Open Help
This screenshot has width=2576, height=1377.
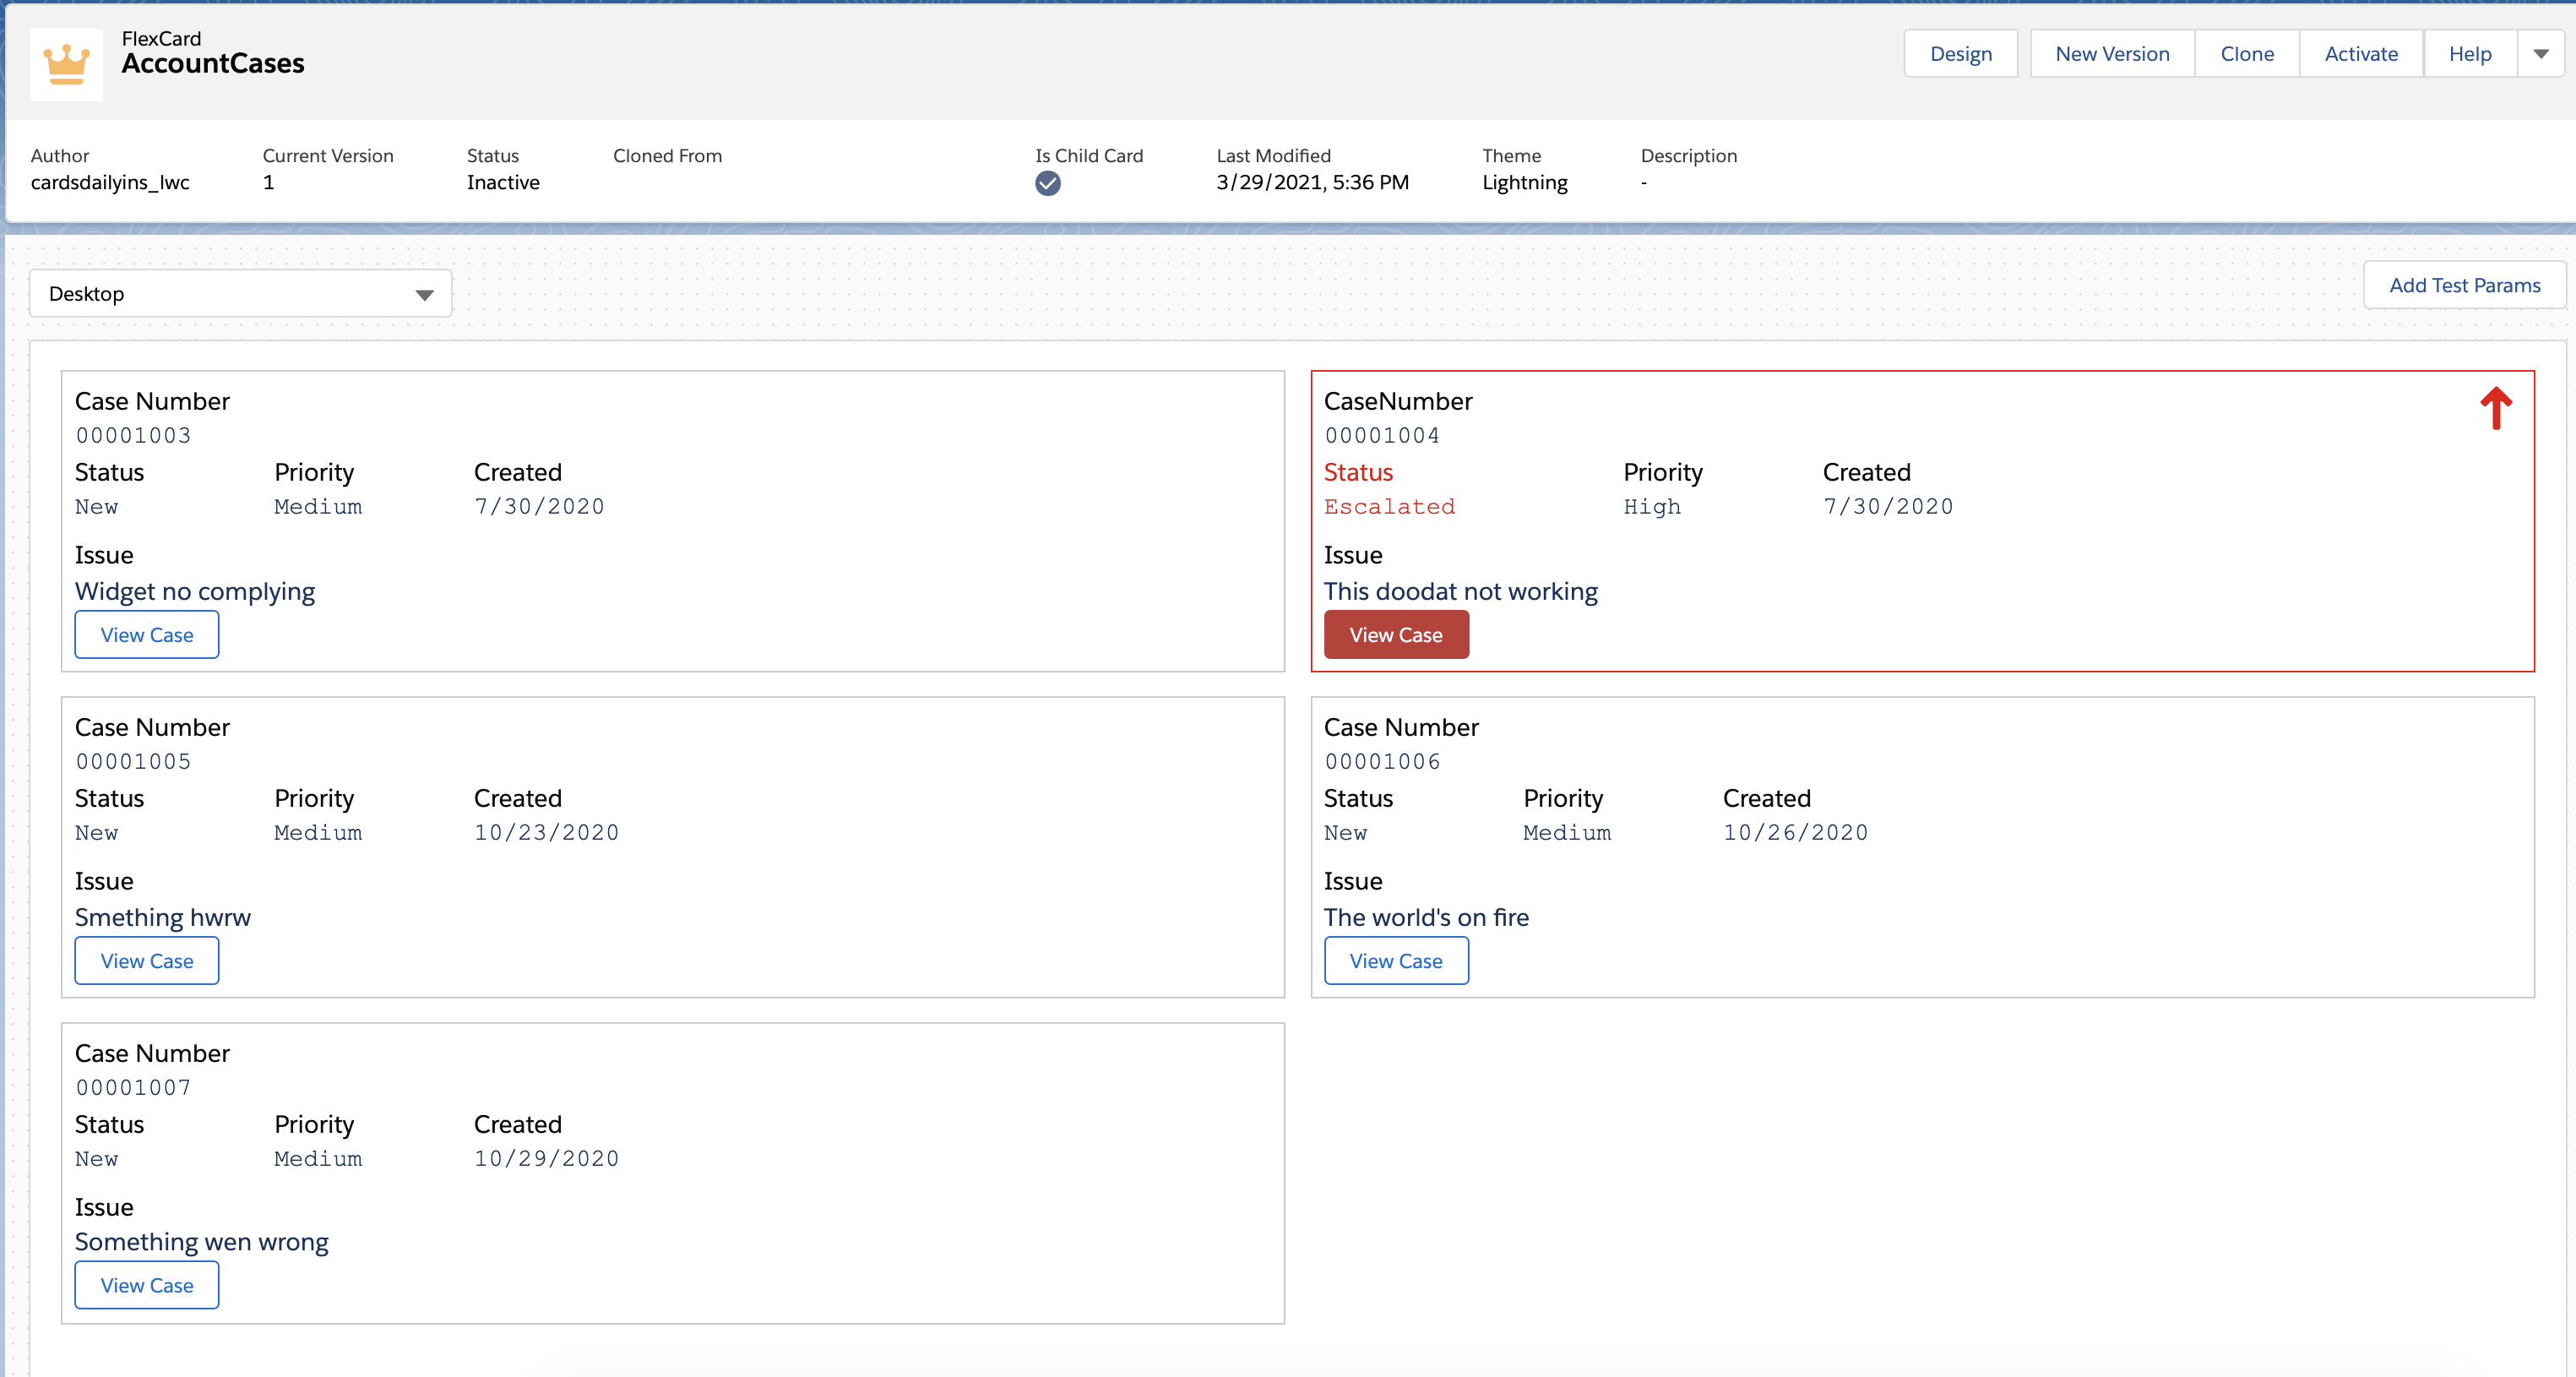pos(2469,54)
